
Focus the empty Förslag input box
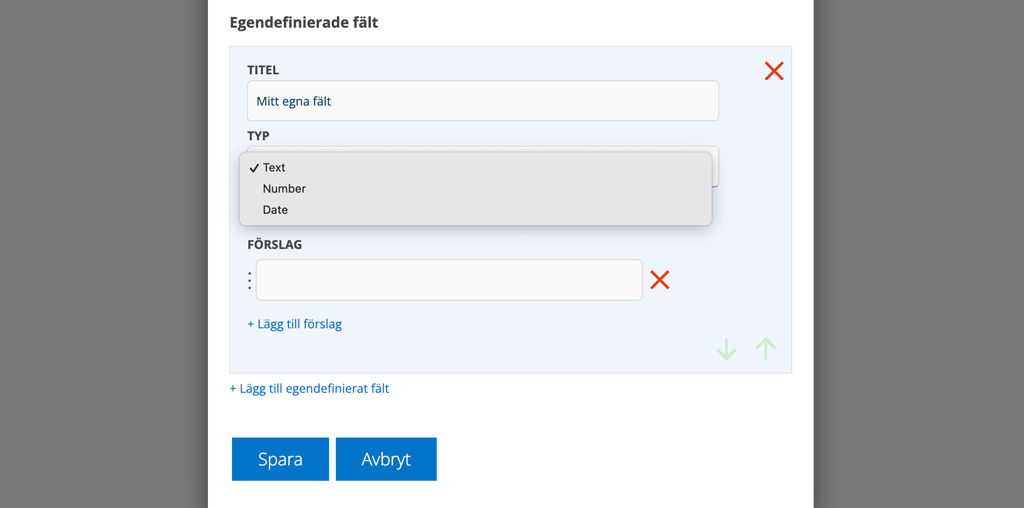pos(449,280)
